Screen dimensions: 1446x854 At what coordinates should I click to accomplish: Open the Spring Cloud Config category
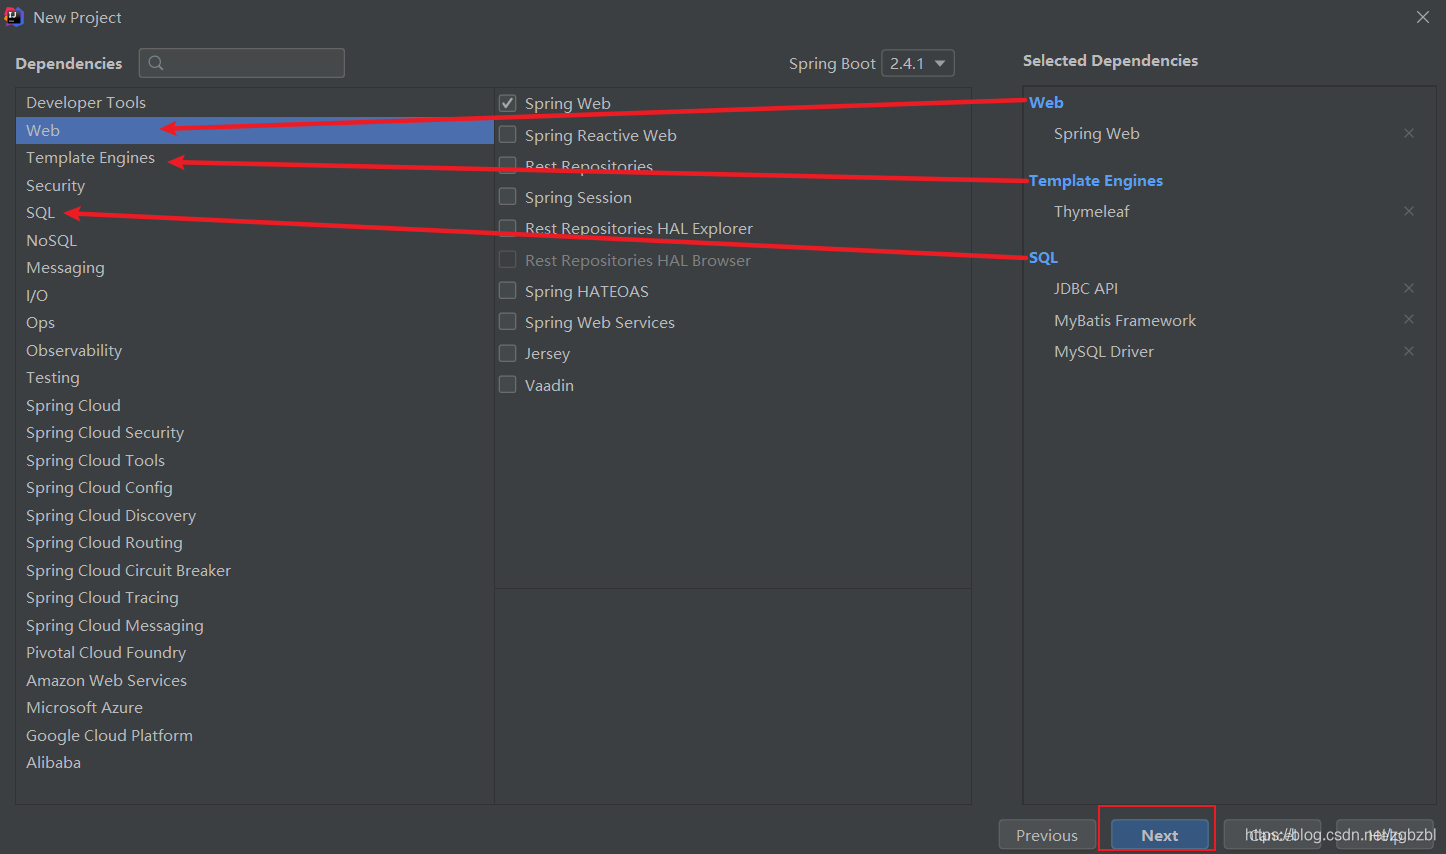point(254,488)
